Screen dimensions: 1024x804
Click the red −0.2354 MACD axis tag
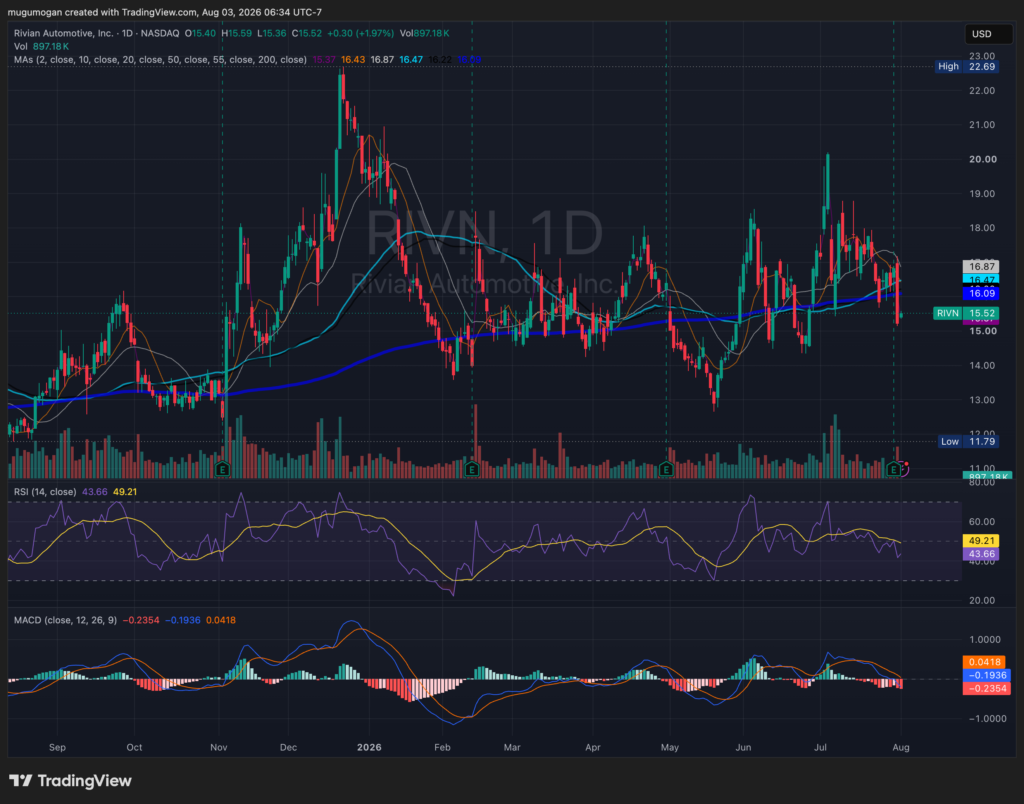[987, 688]
